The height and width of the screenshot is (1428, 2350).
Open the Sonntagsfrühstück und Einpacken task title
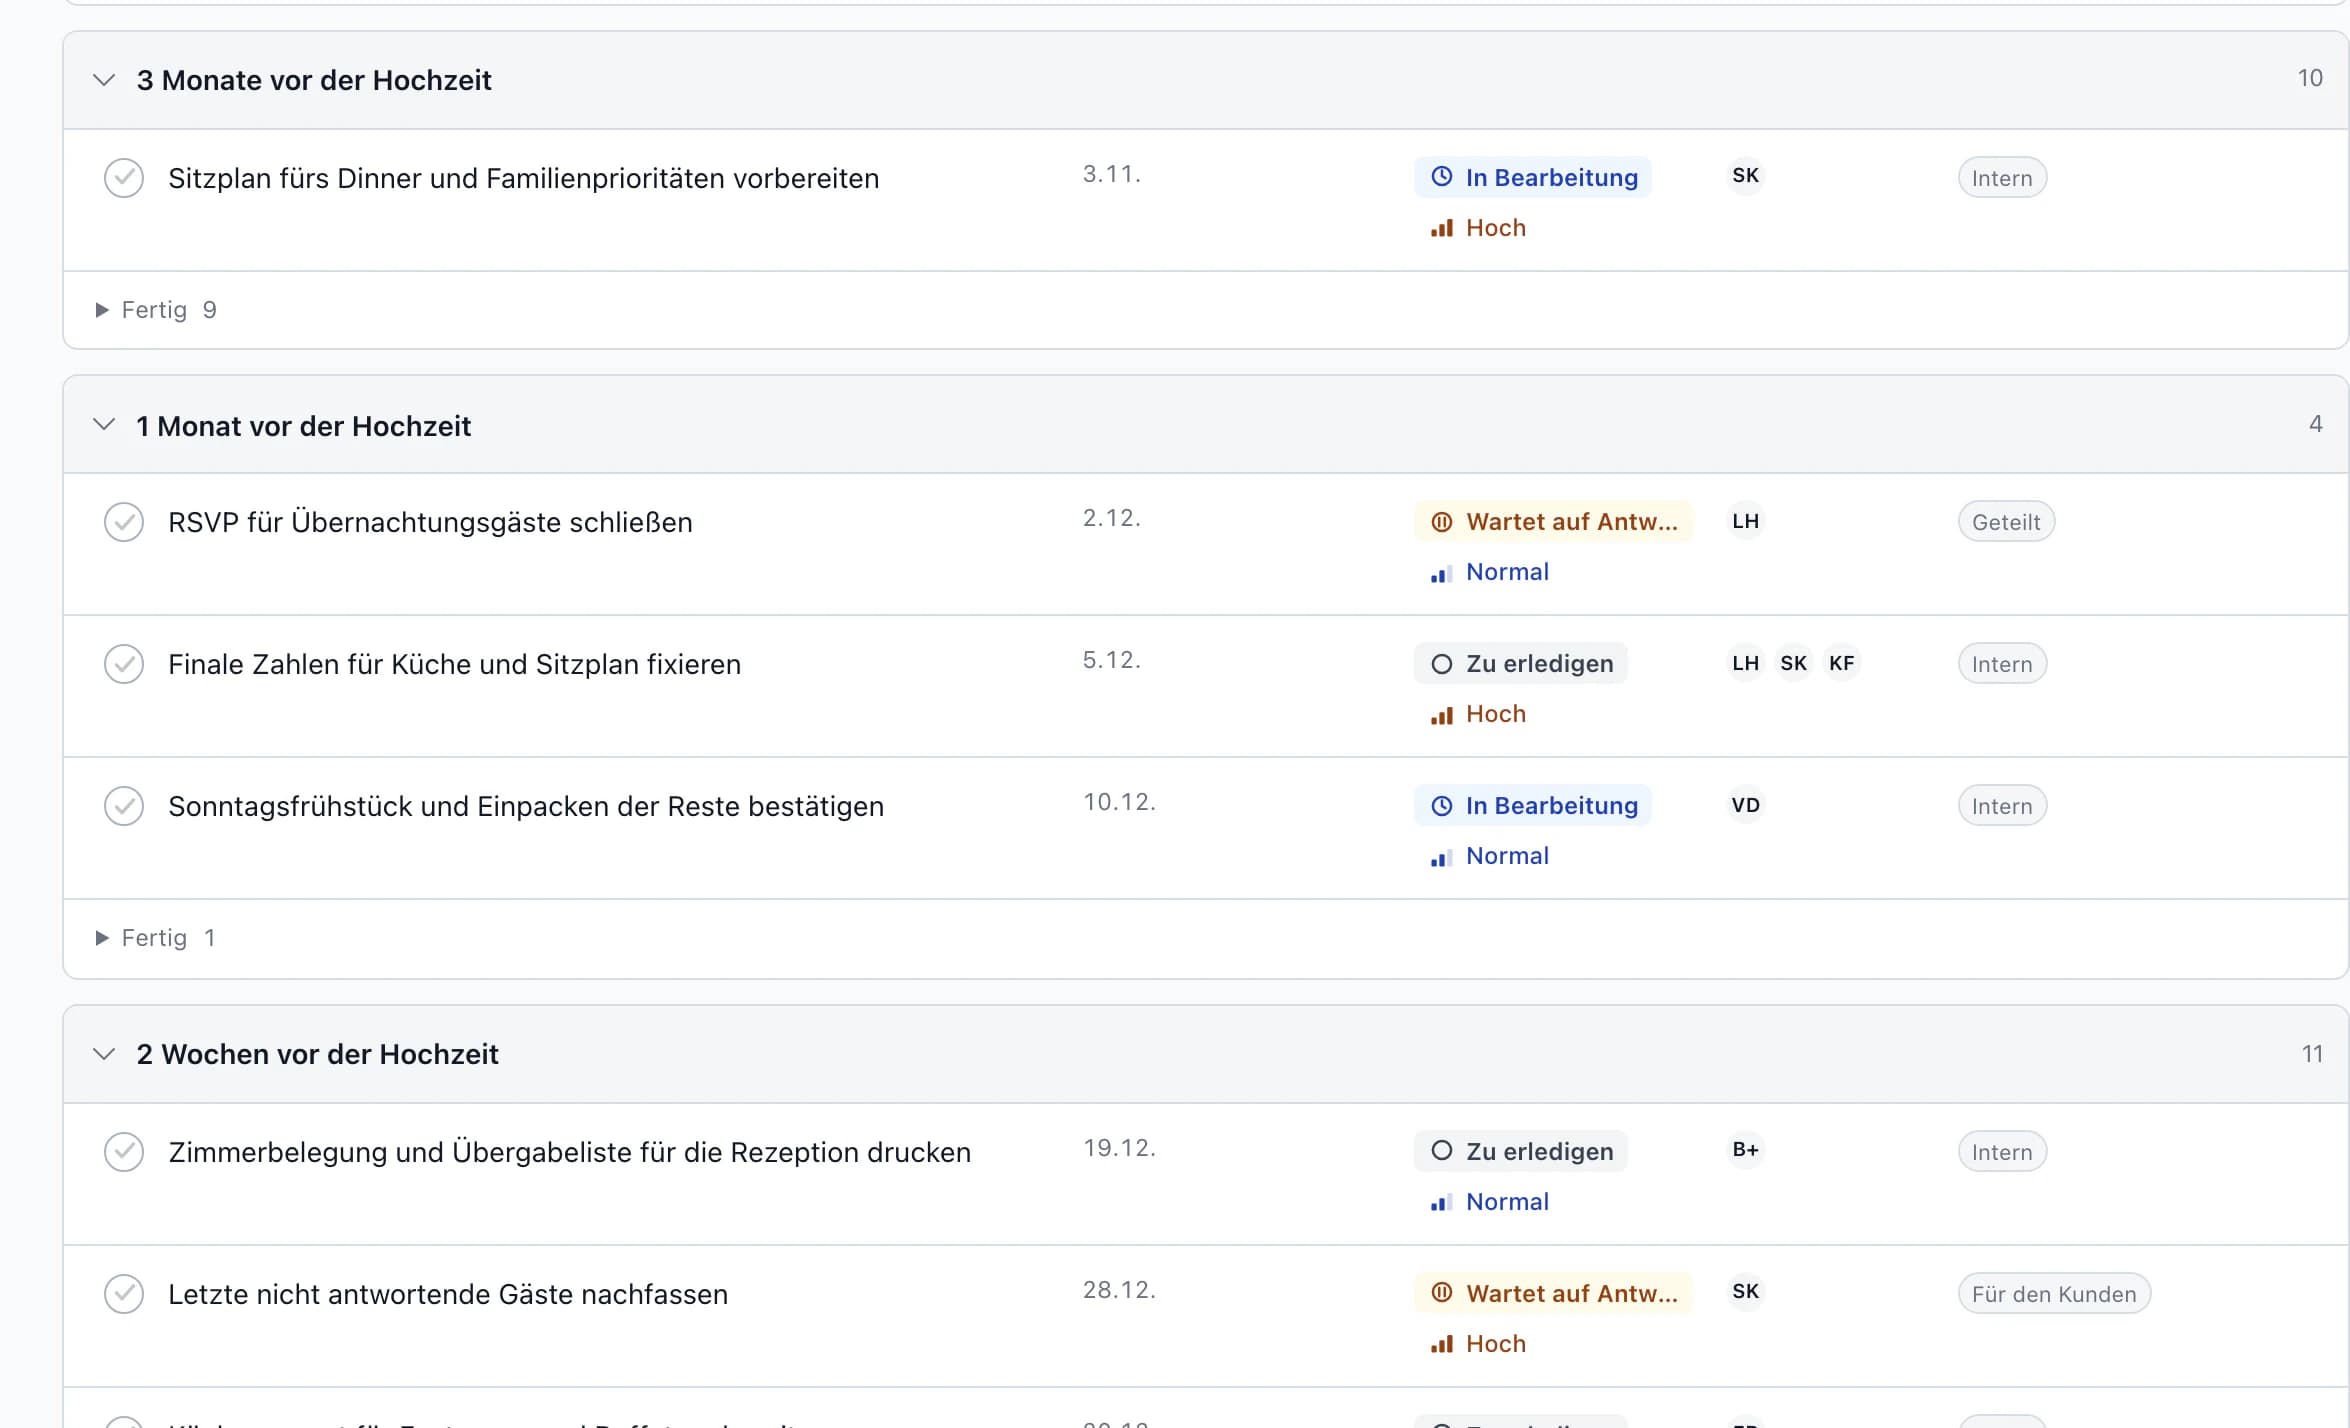[526, 806]
